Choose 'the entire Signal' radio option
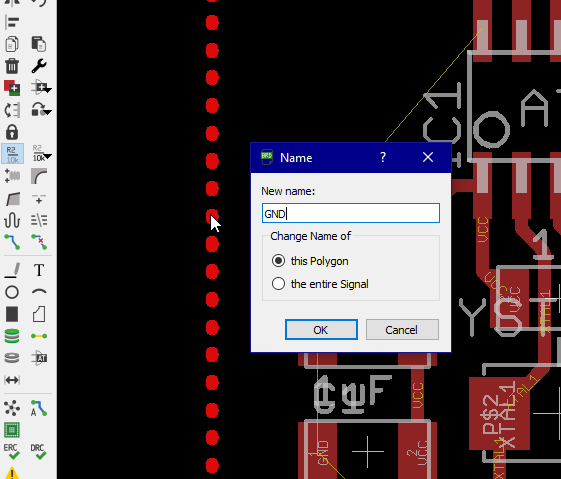The image size is (561, 479). click(278, 284)
